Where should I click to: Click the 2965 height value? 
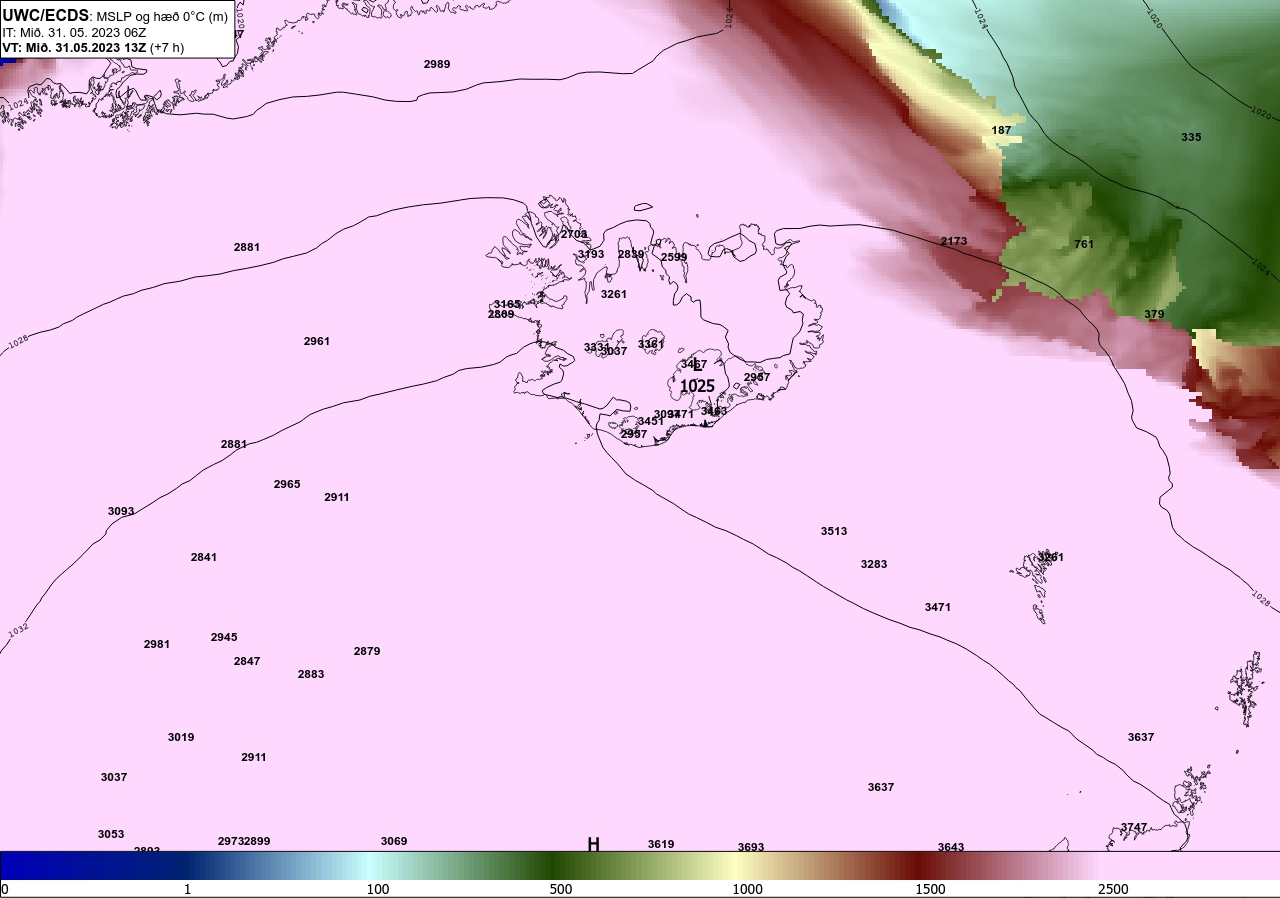tap(287, 484)
